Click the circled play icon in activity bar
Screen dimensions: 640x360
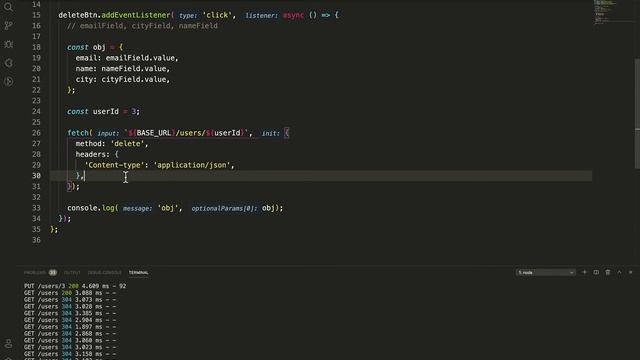8,82
